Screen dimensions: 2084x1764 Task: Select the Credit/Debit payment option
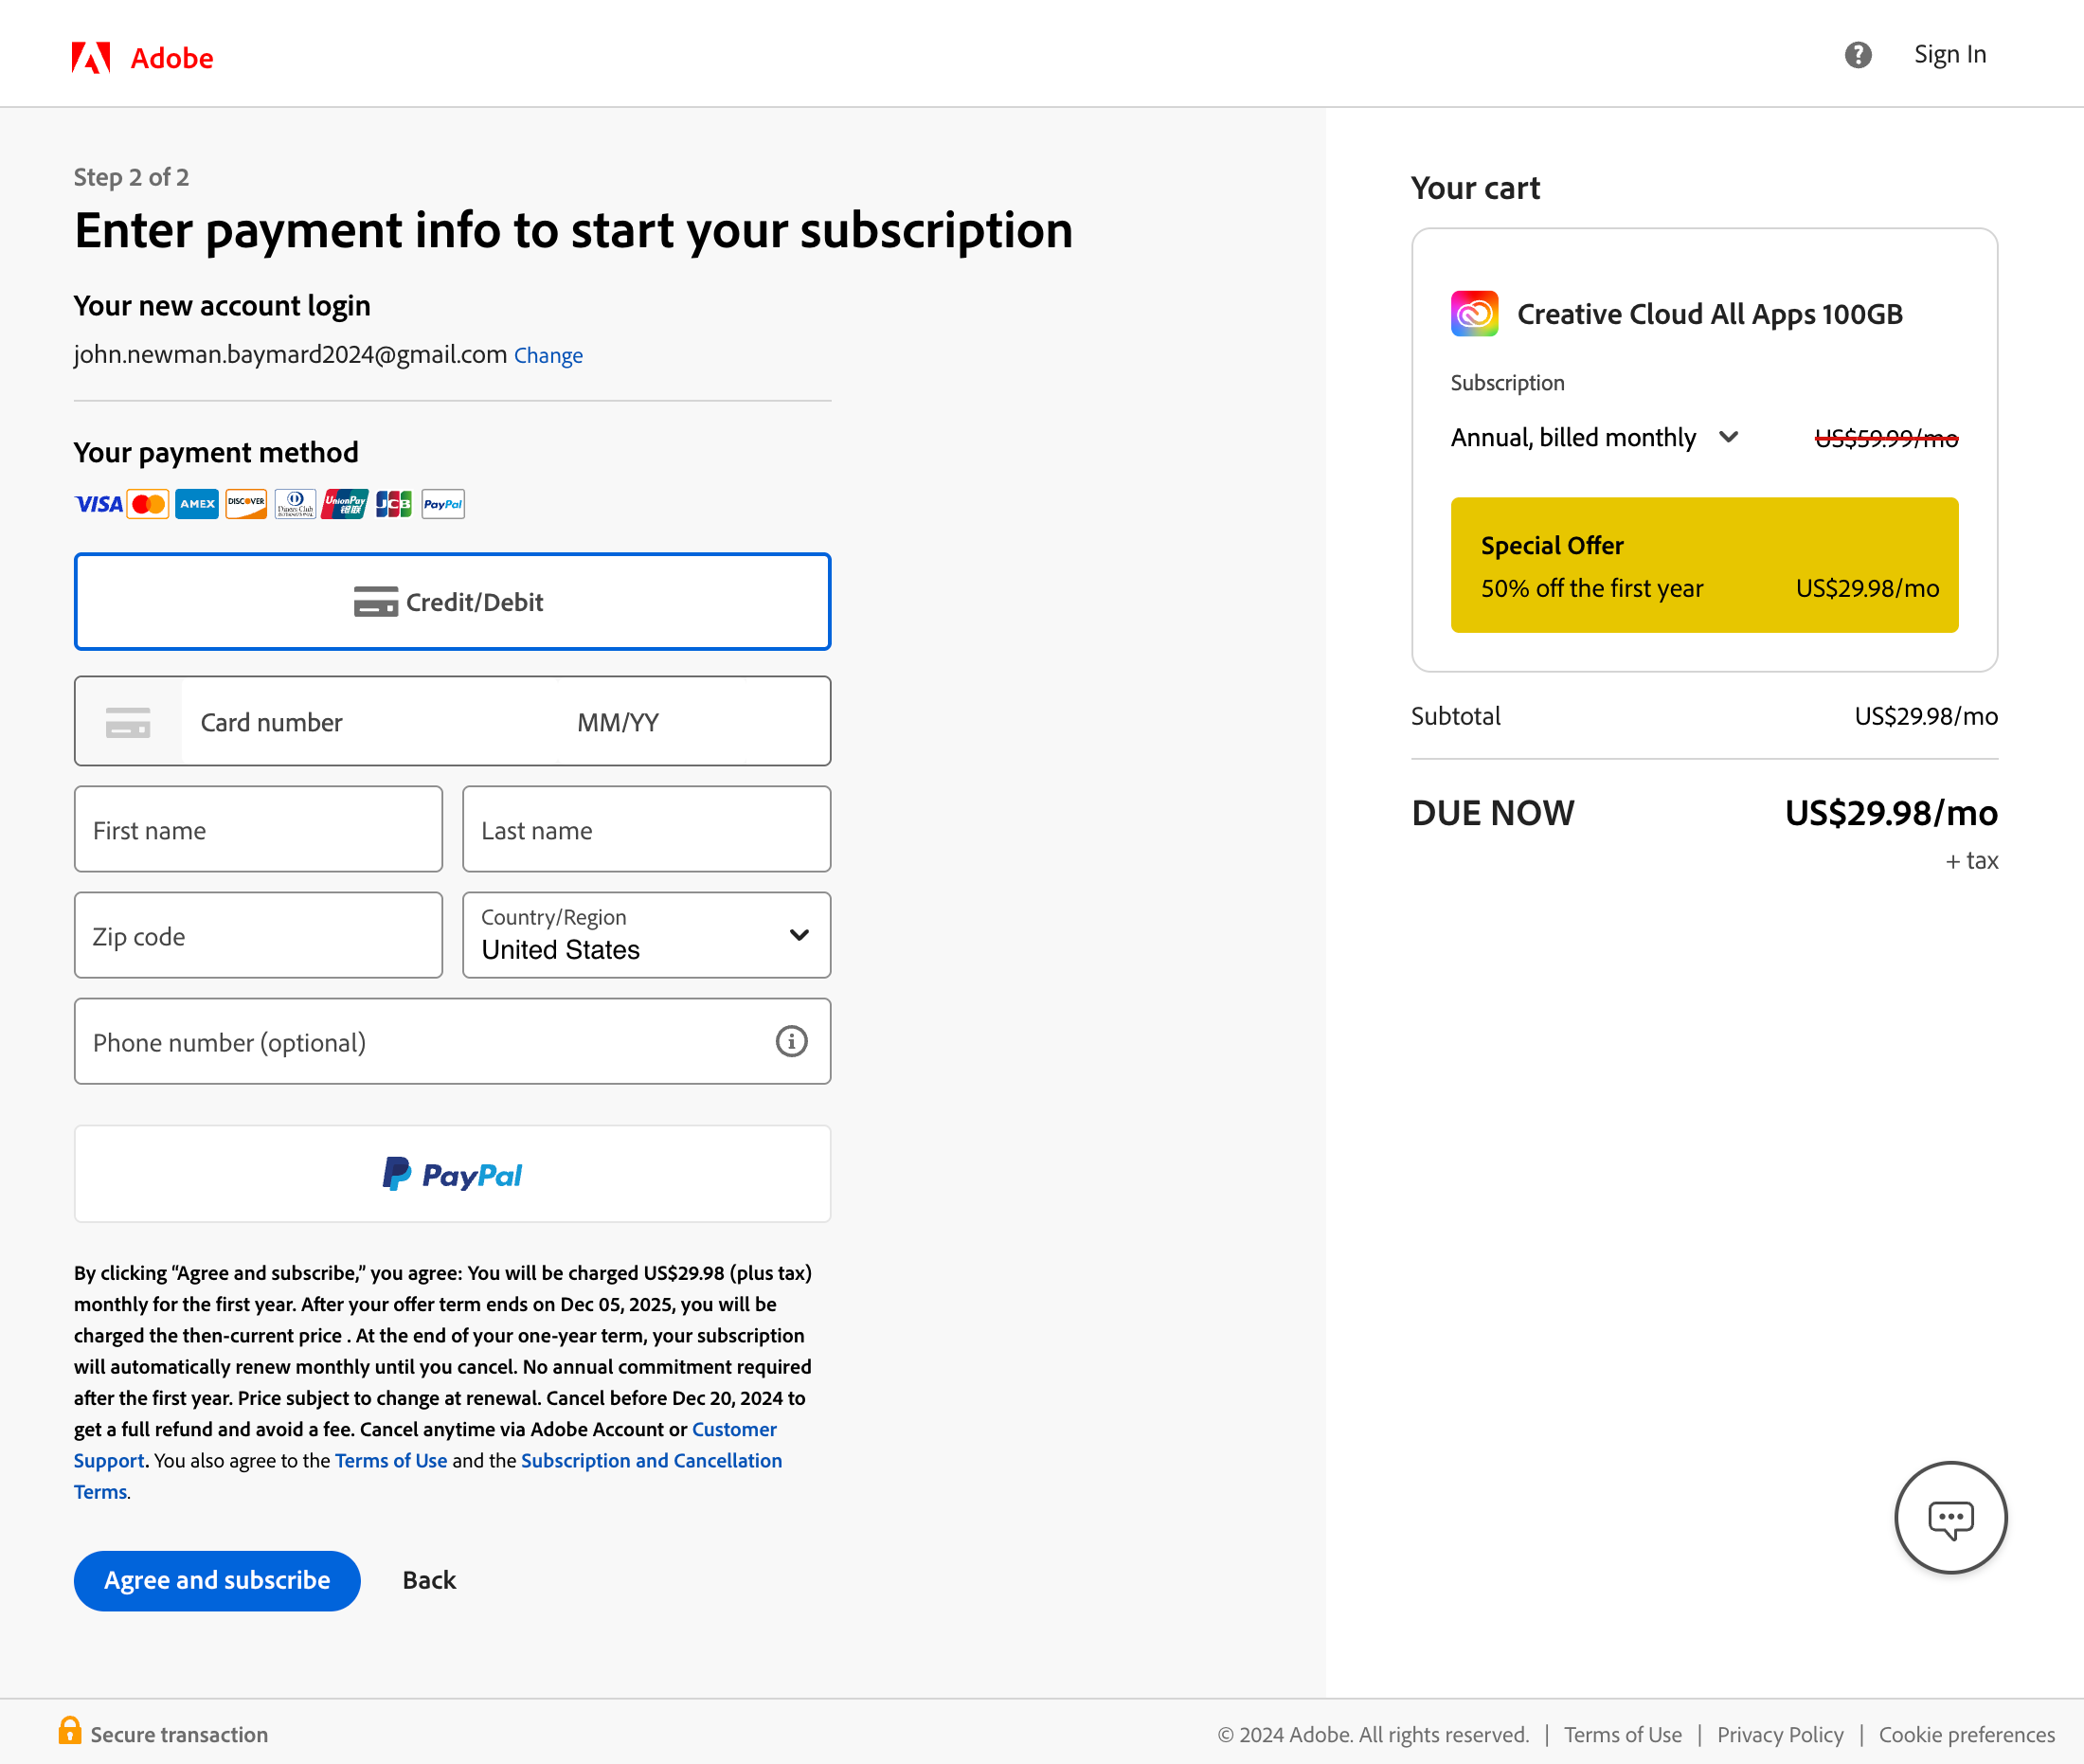[x=452, y=601]
